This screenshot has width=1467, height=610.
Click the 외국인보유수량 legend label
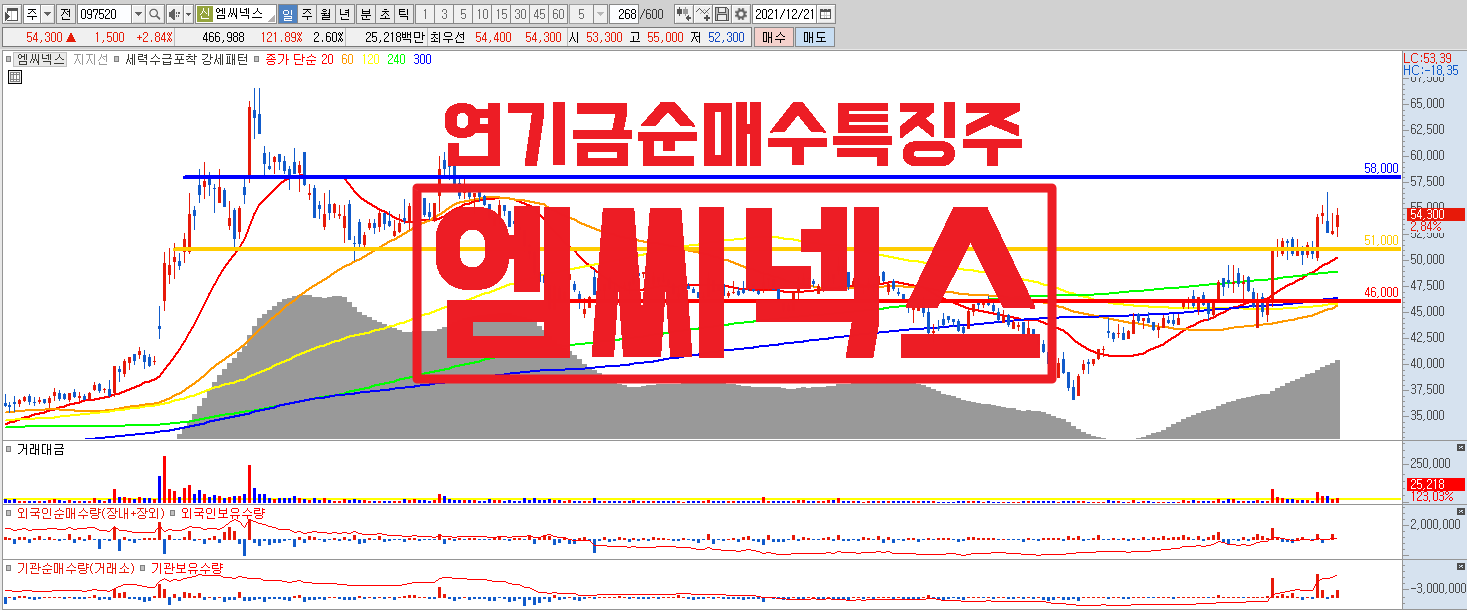222,513
